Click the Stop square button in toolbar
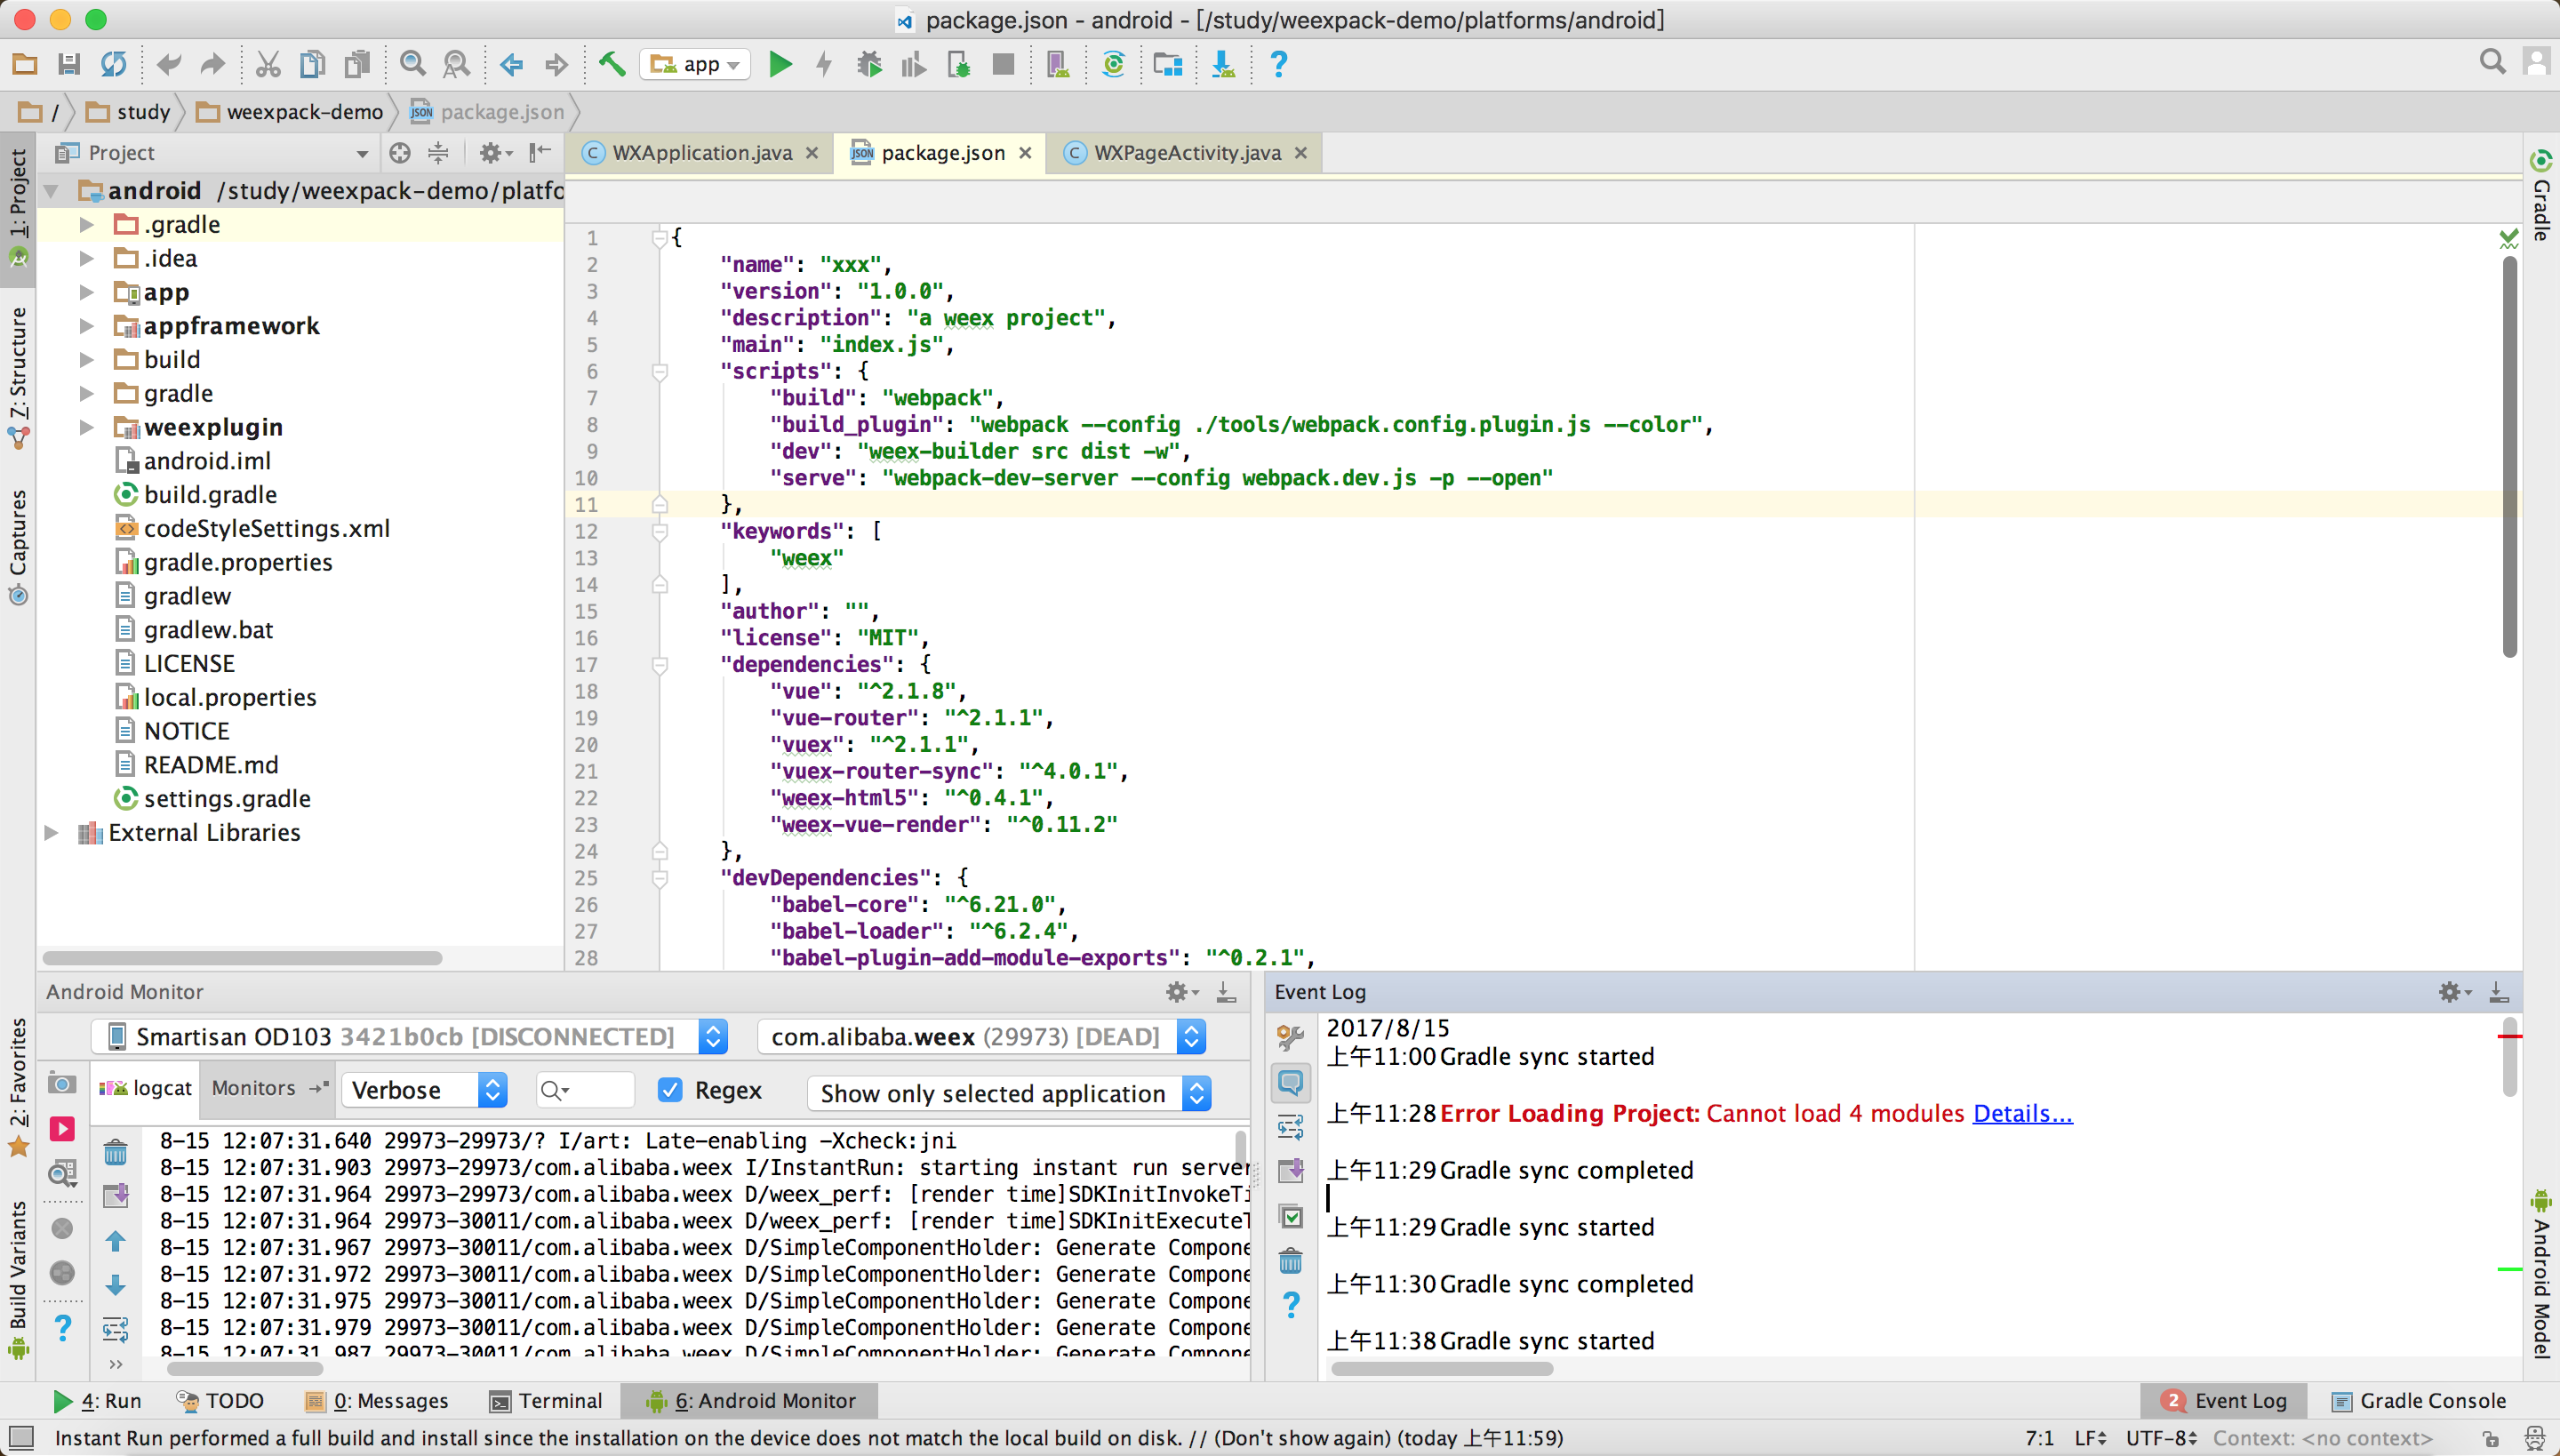 (1003, 65)
